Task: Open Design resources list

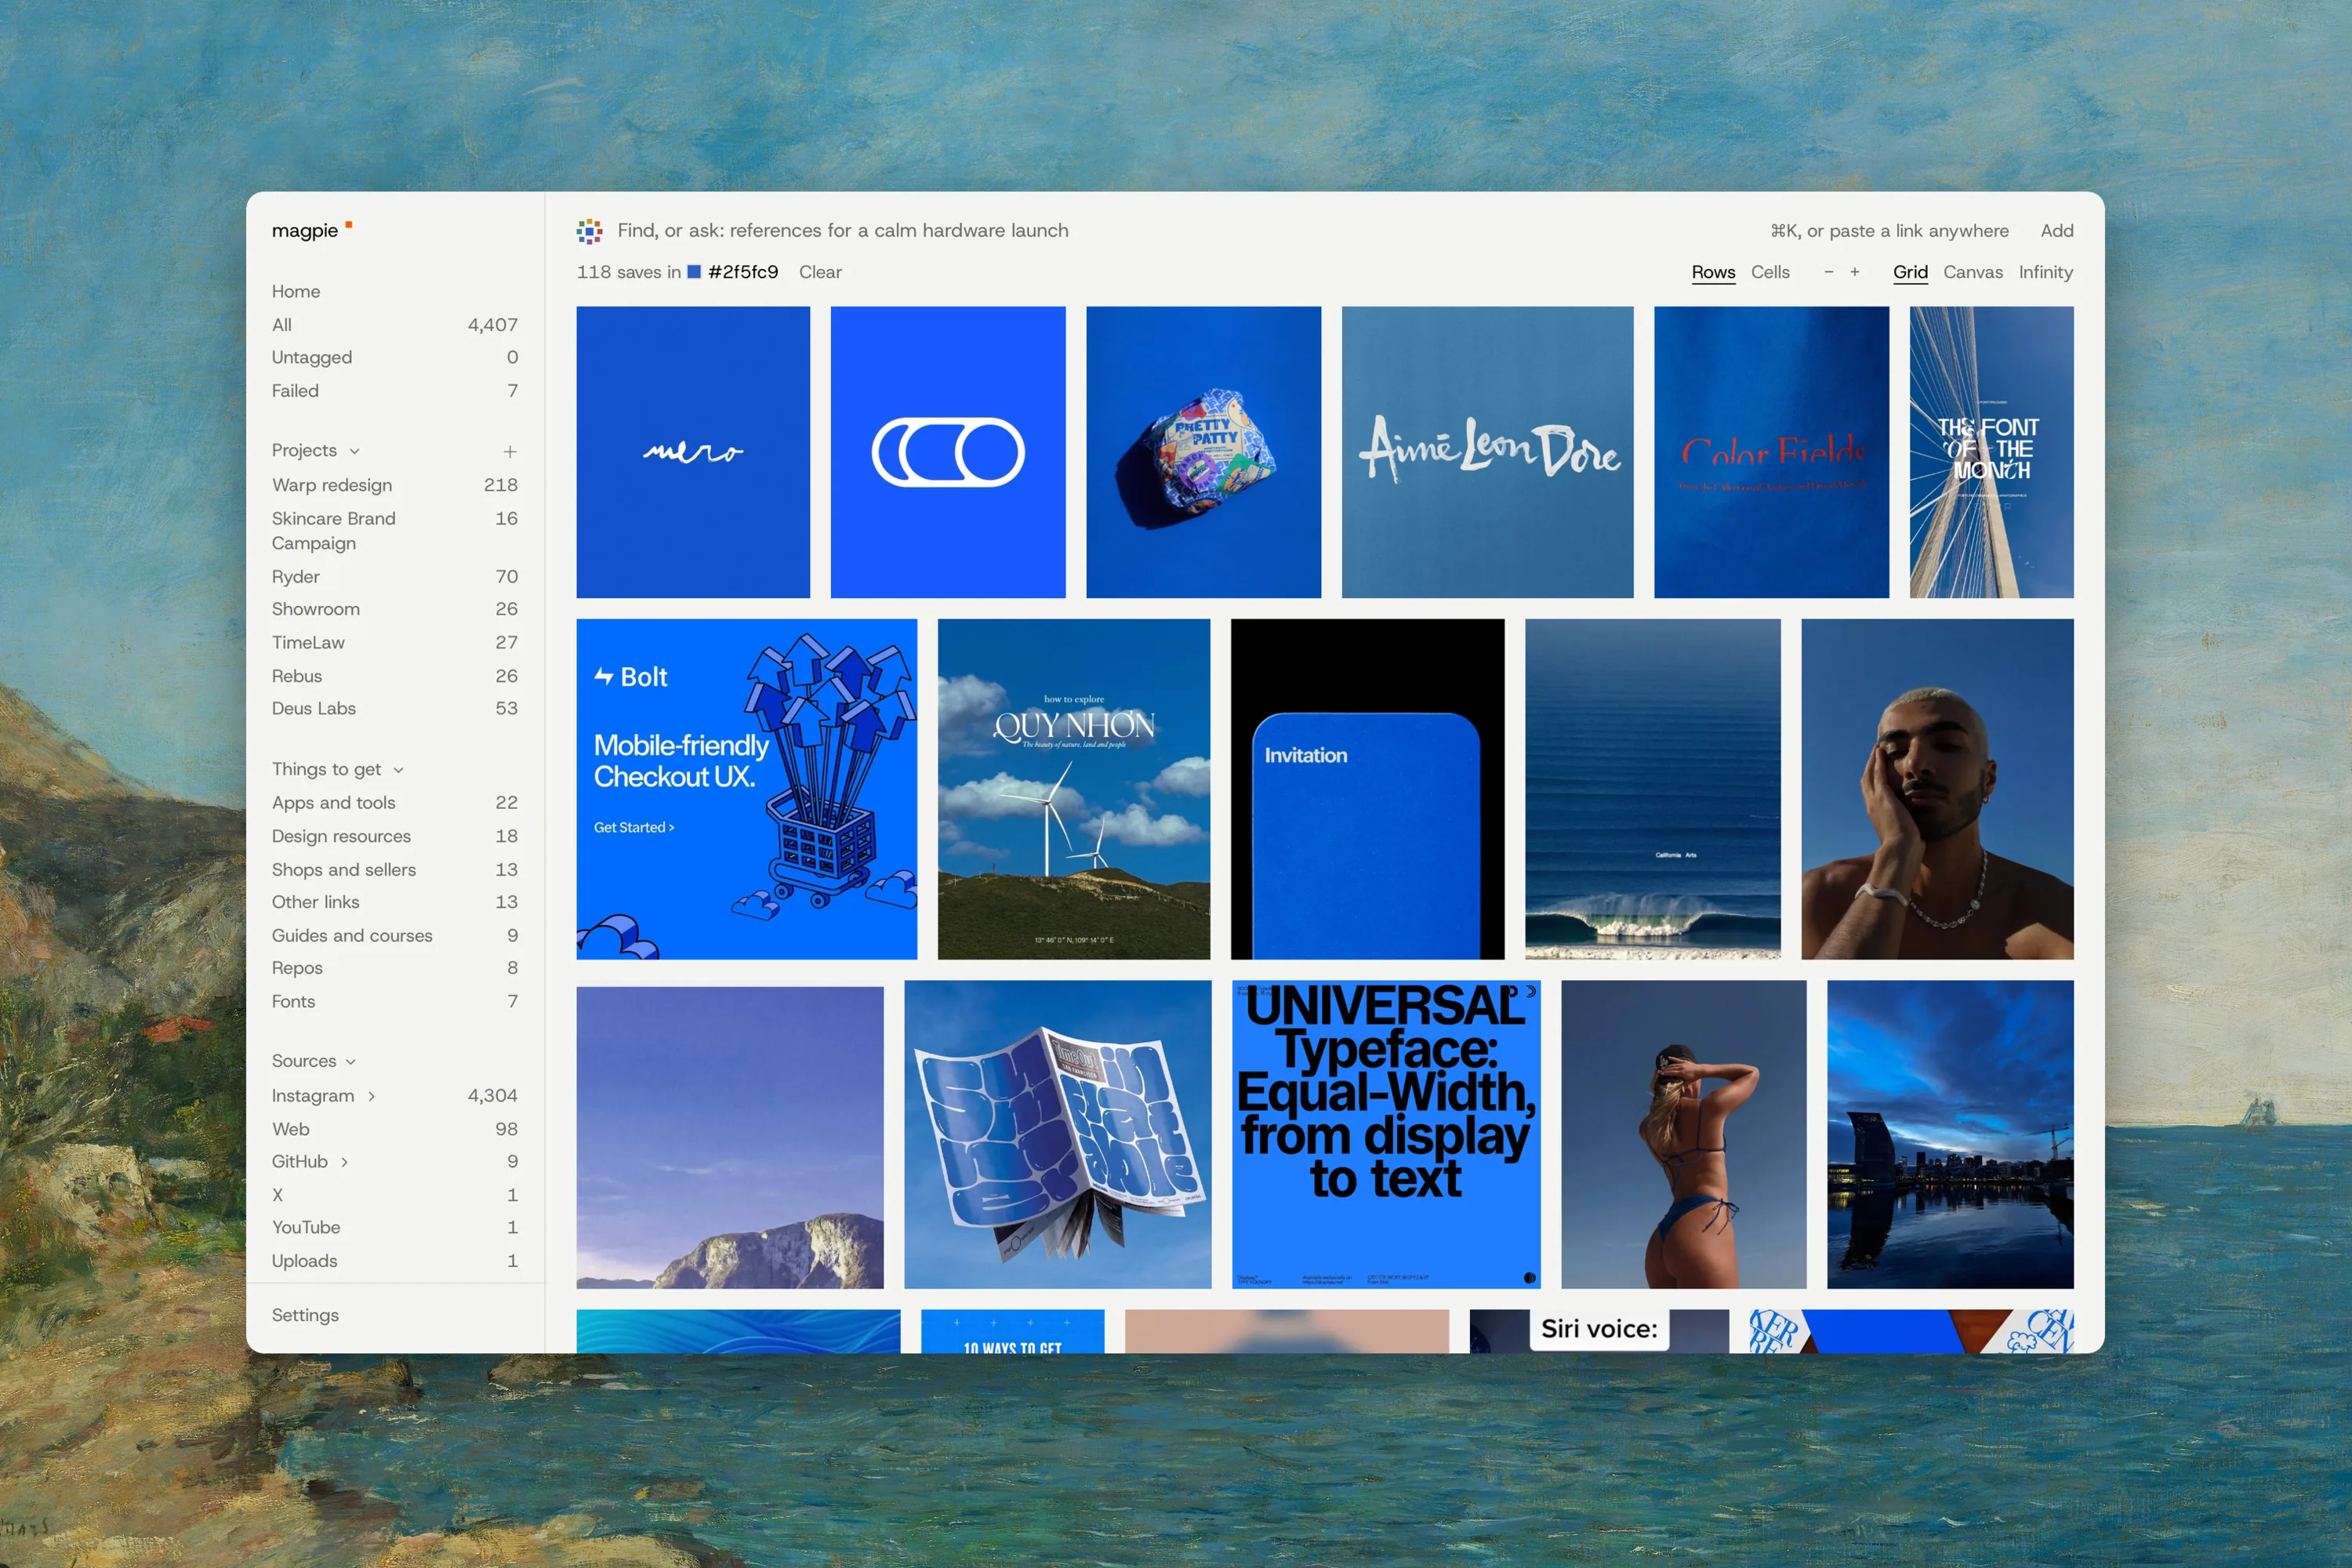Action: (x=394, y=836)
